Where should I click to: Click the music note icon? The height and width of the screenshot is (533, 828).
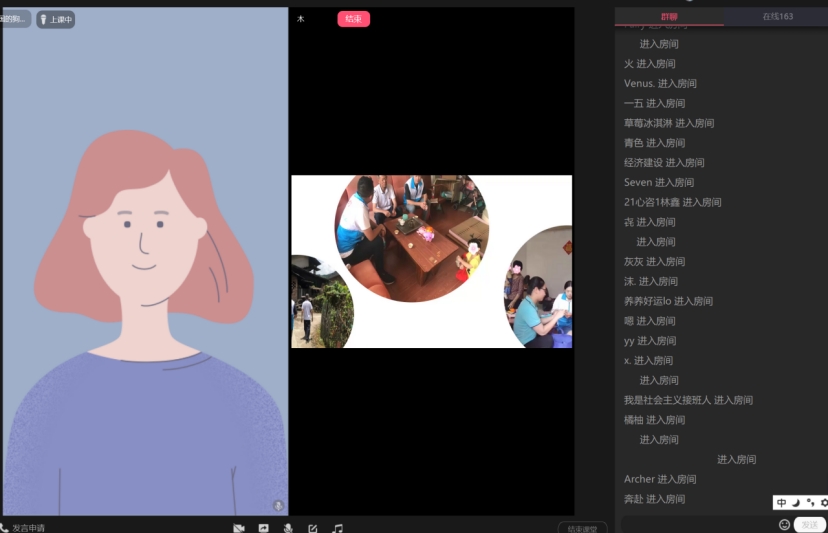(x=338, y=528)
